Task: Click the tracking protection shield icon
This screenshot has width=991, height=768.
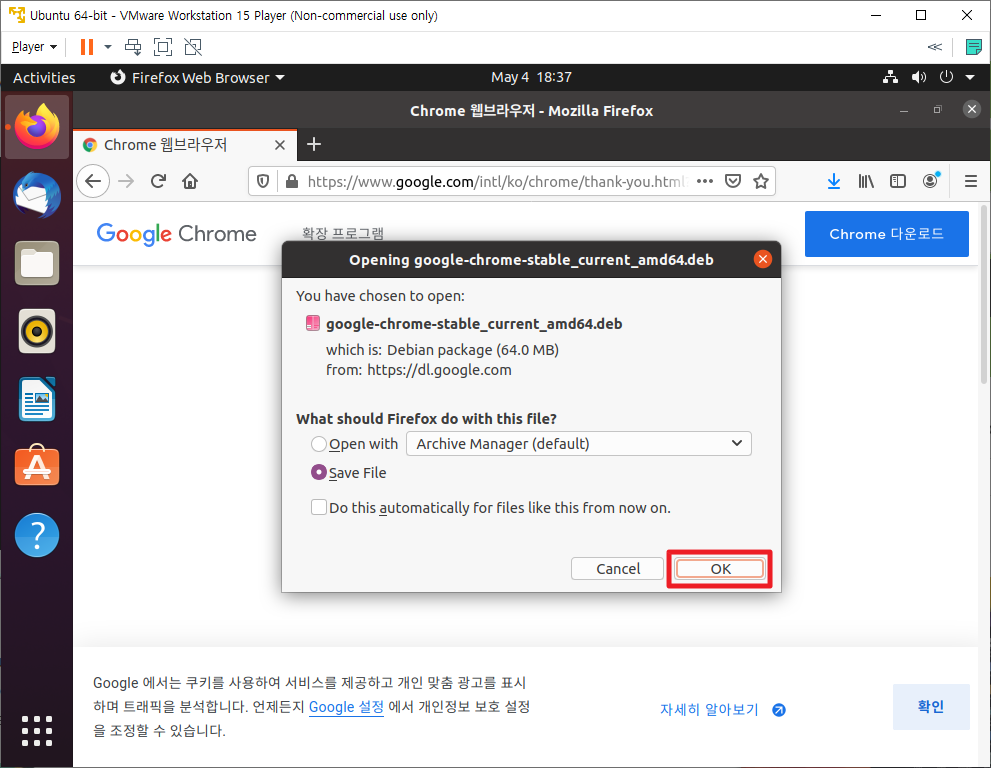Action: (x=263, y=181)
